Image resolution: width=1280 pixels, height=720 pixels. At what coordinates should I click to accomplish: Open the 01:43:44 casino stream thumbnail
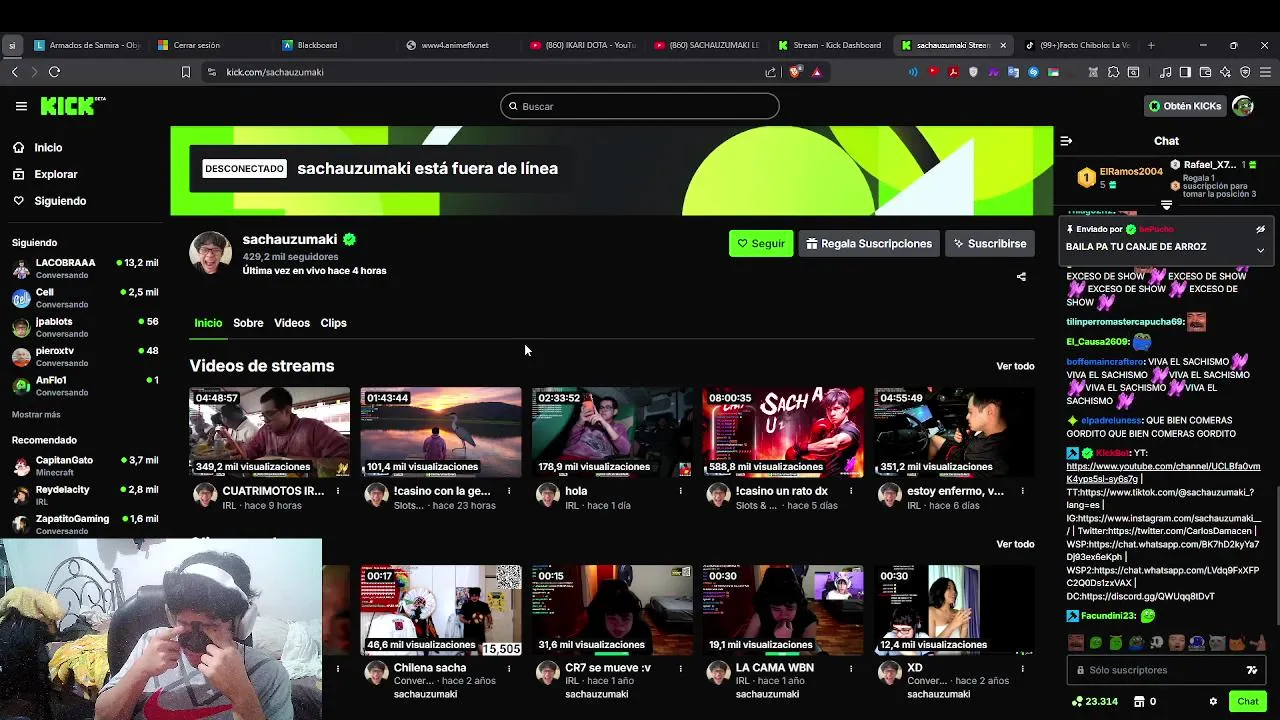[441, 432]
